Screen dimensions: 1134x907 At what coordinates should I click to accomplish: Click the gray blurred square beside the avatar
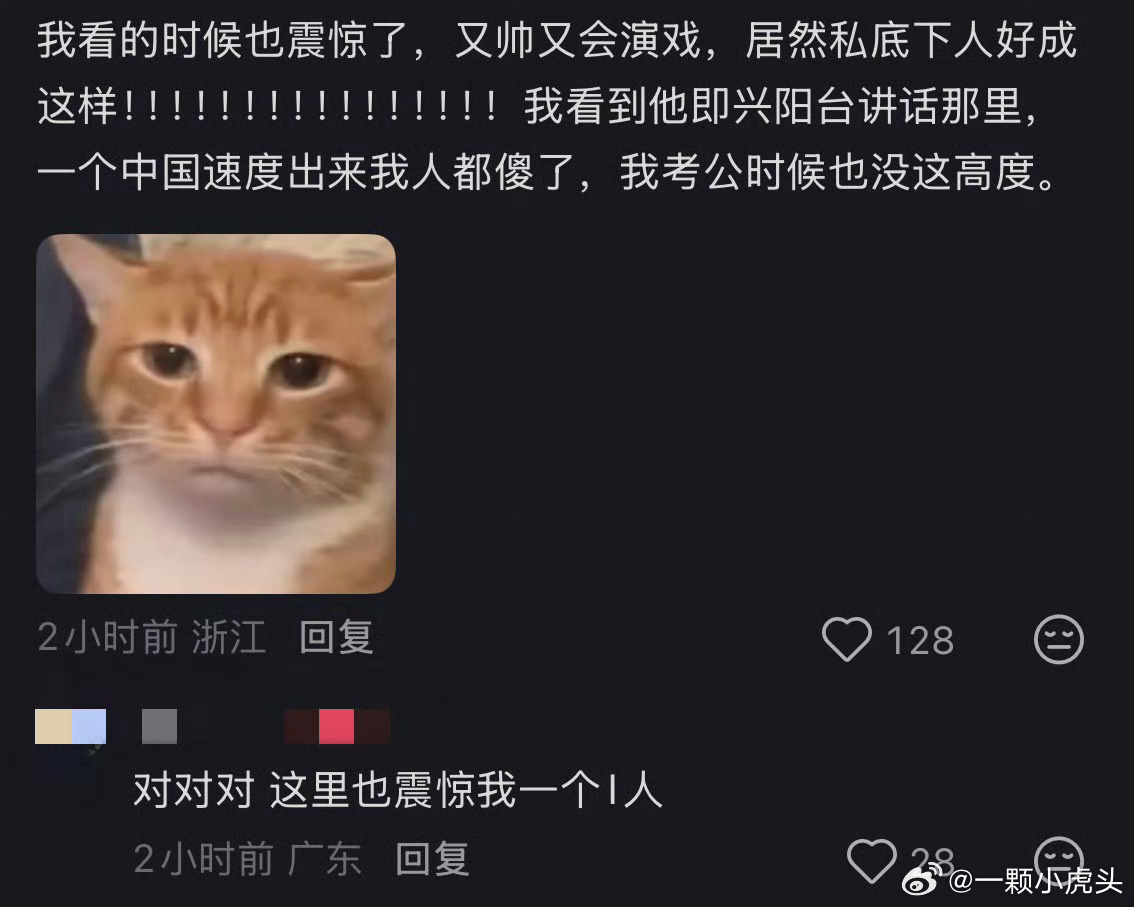click(159, 726)
